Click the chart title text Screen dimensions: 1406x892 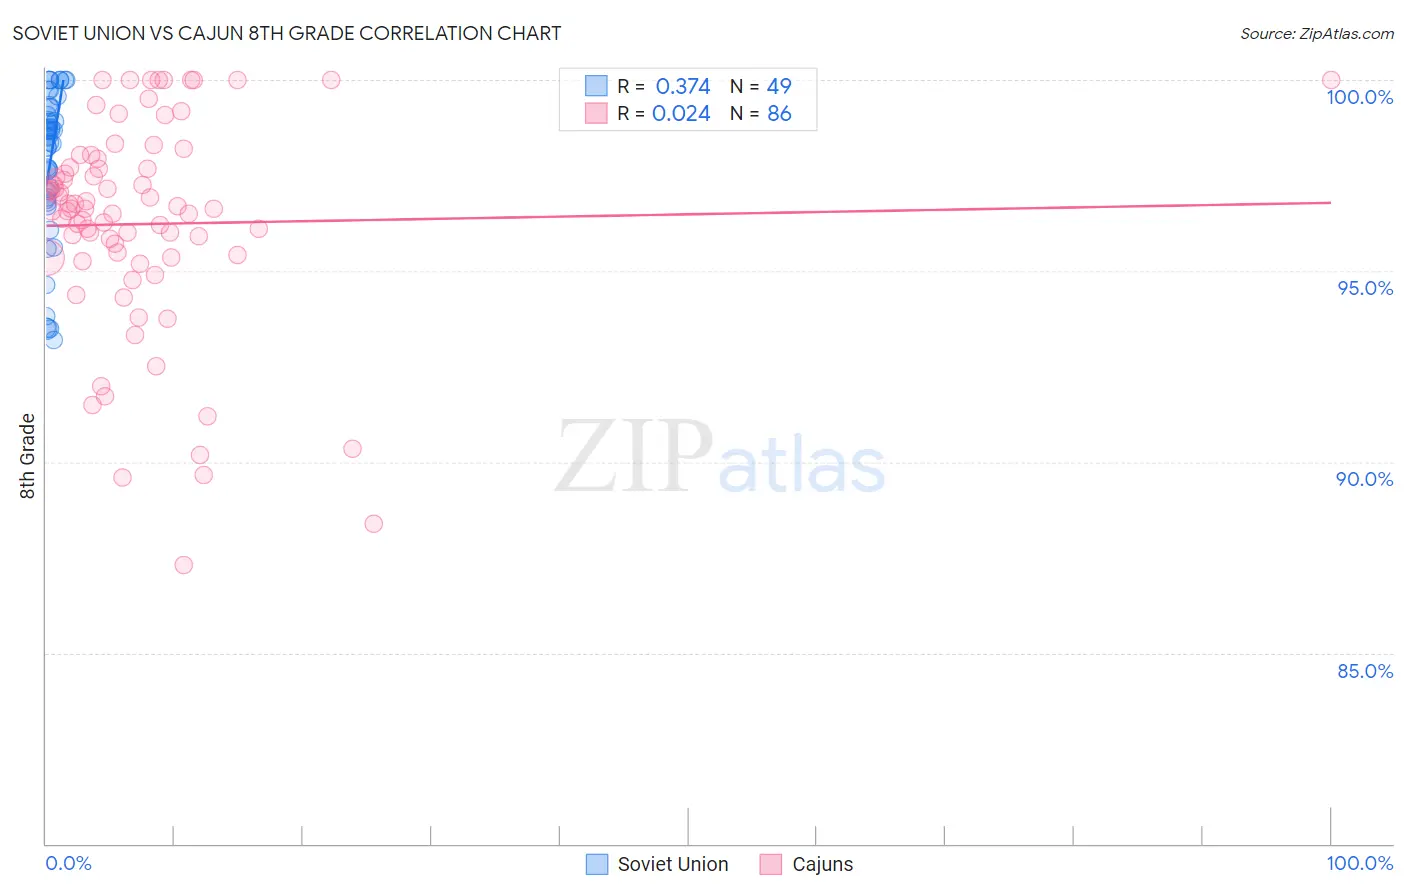287,33
